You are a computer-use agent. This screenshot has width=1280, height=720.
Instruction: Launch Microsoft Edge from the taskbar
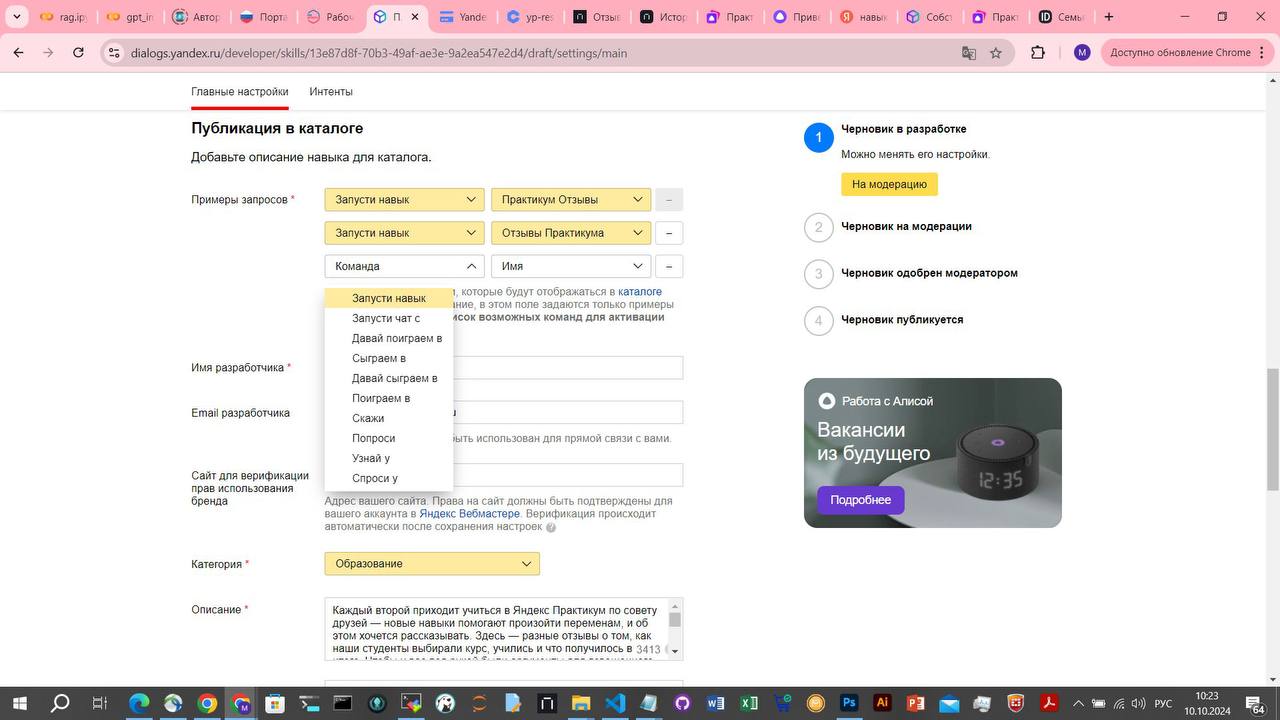point(139,703)
